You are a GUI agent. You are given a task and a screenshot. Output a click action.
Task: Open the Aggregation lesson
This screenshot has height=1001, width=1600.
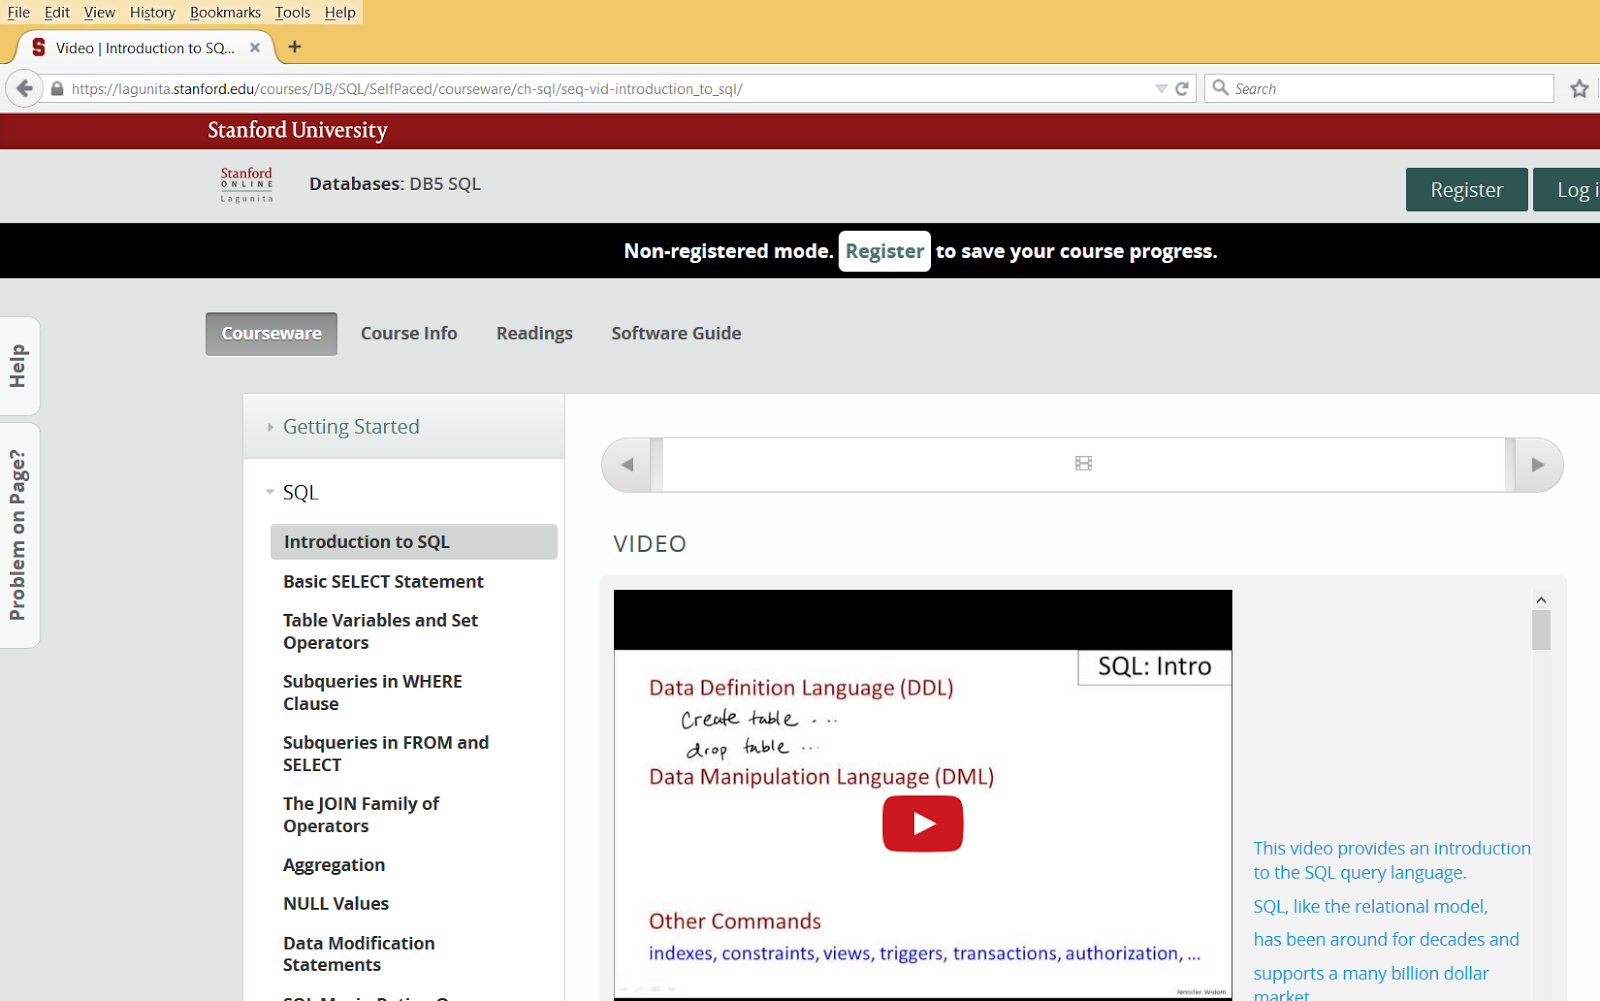coord(334,864)
